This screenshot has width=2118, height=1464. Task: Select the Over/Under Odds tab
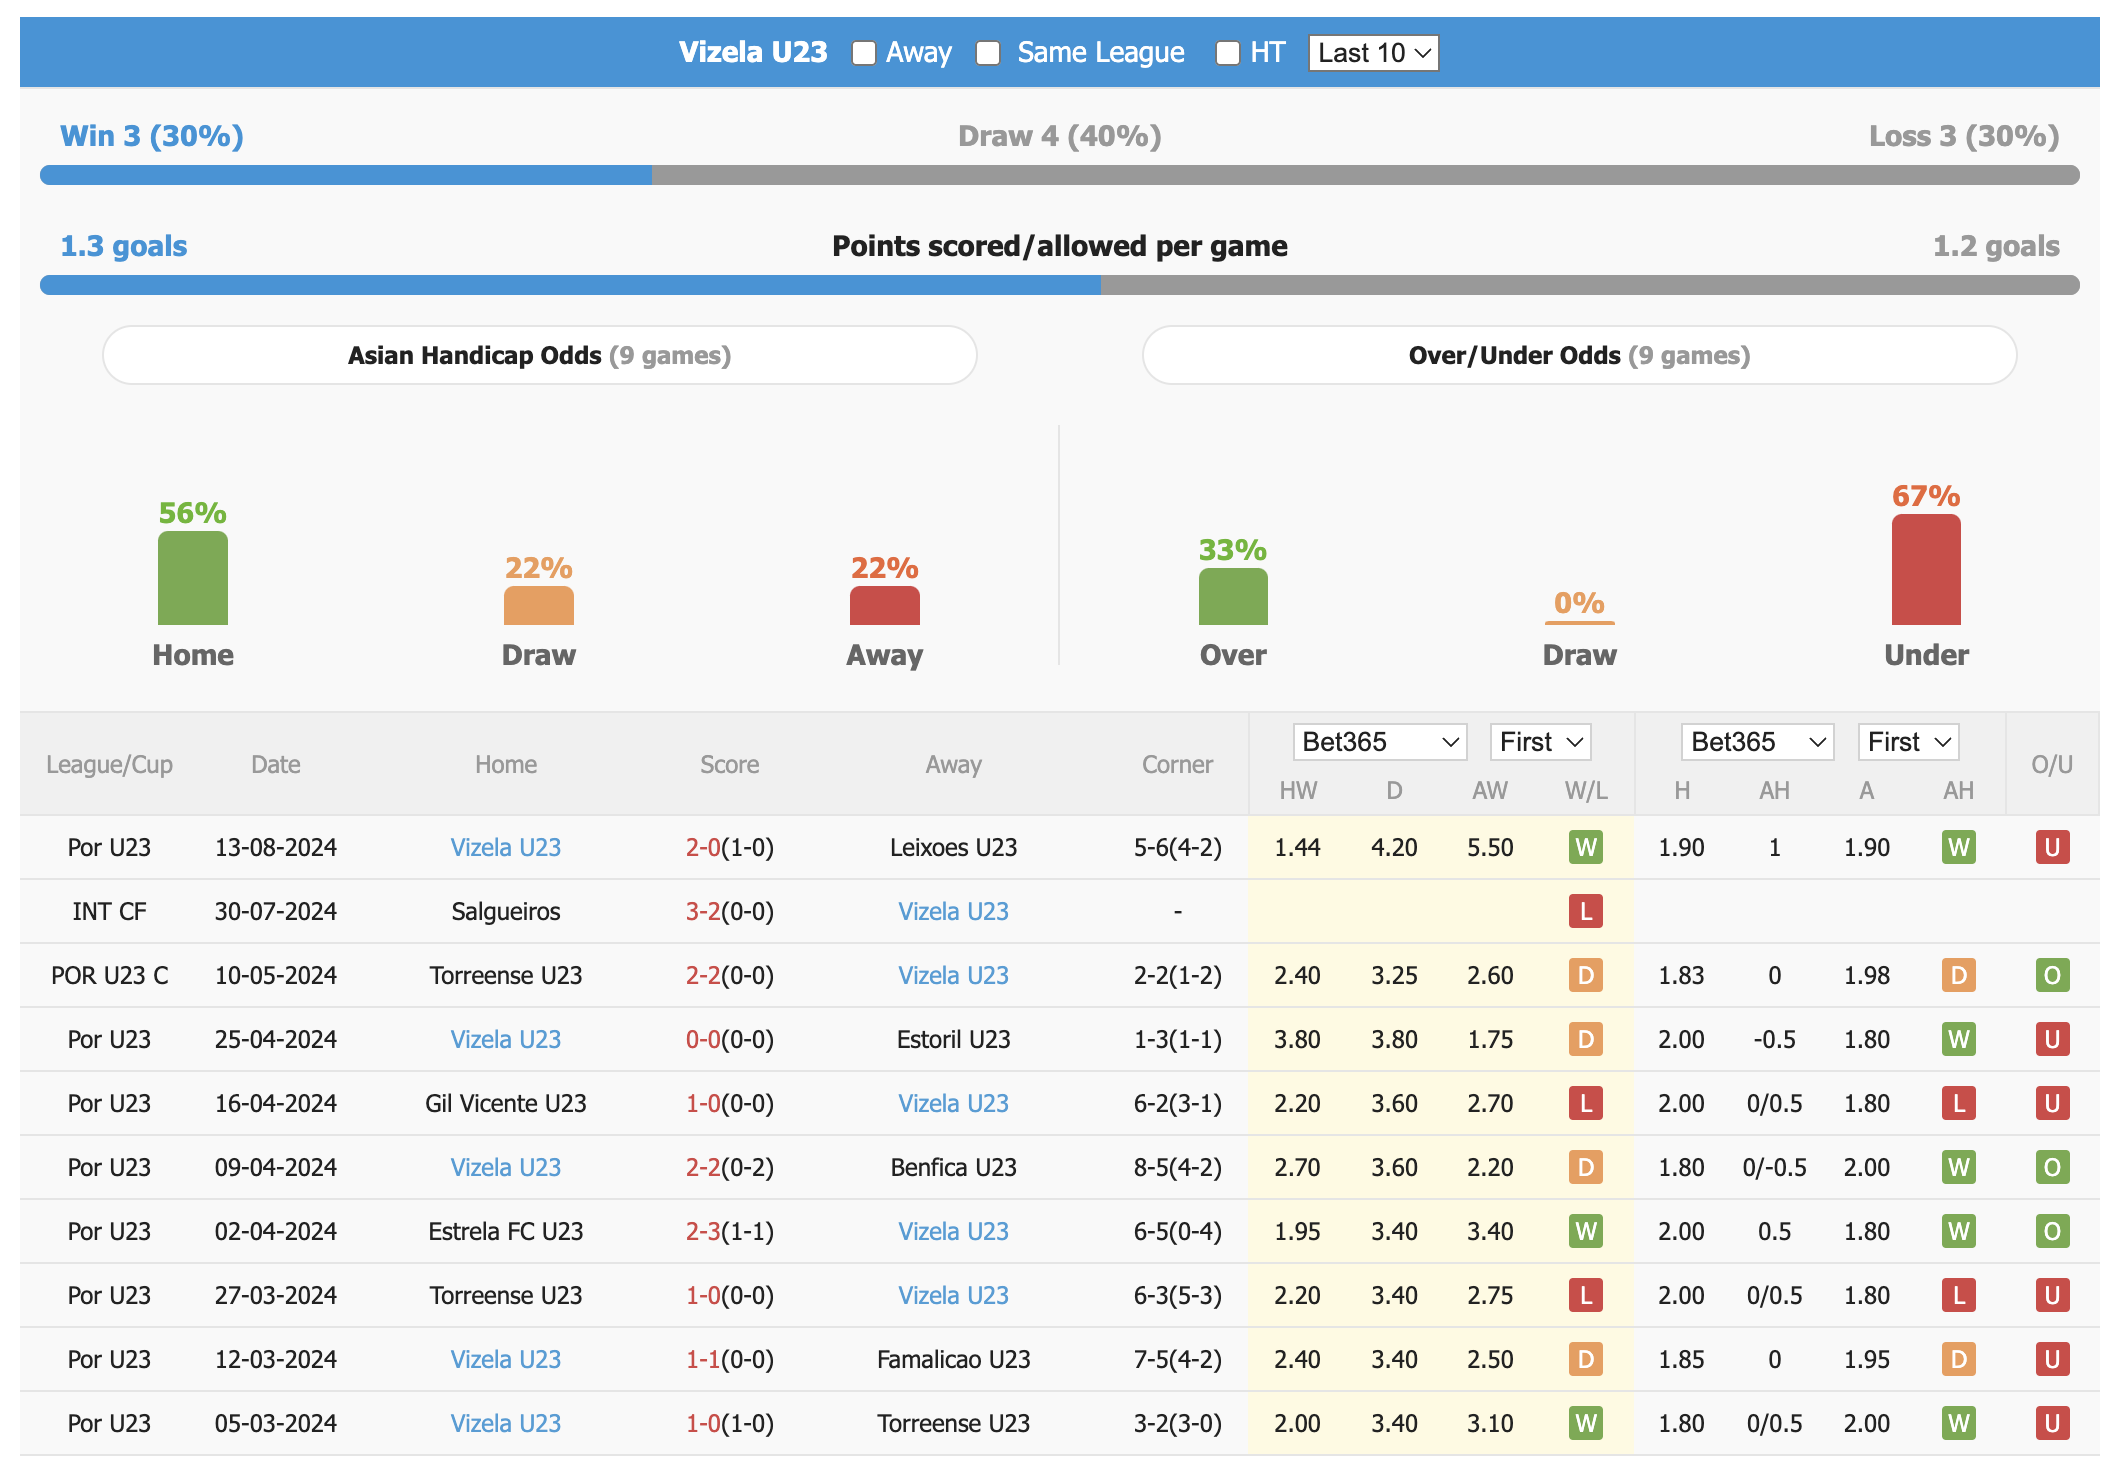pos(1580,355)
